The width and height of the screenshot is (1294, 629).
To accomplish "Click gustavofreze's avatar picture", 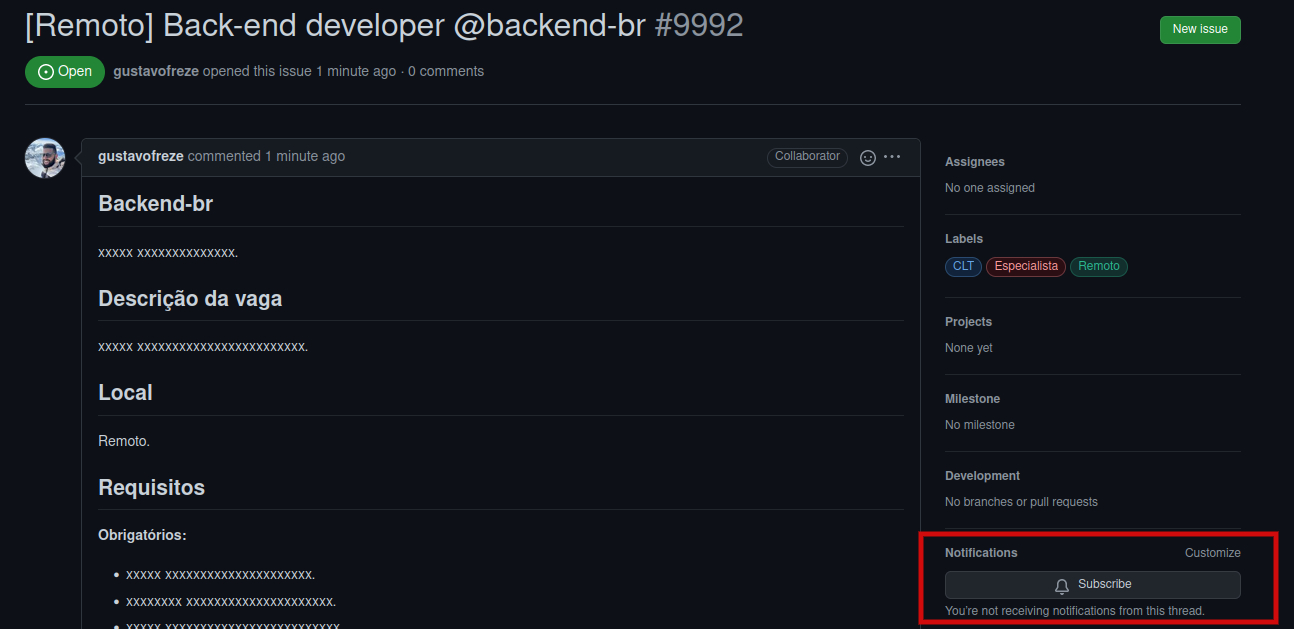I will tap(45, 158).
